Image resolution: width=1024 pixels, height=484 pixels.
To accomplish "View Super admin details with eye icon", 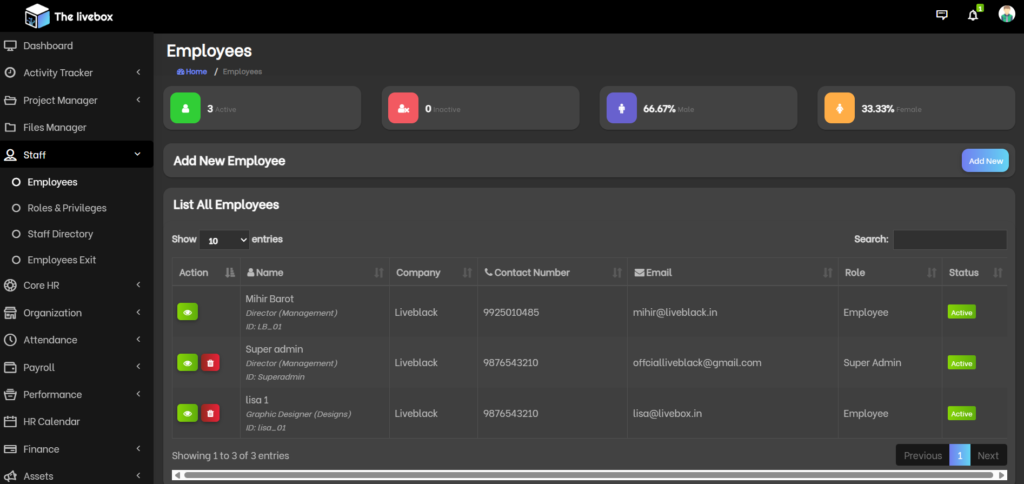I will click(188, 362).
